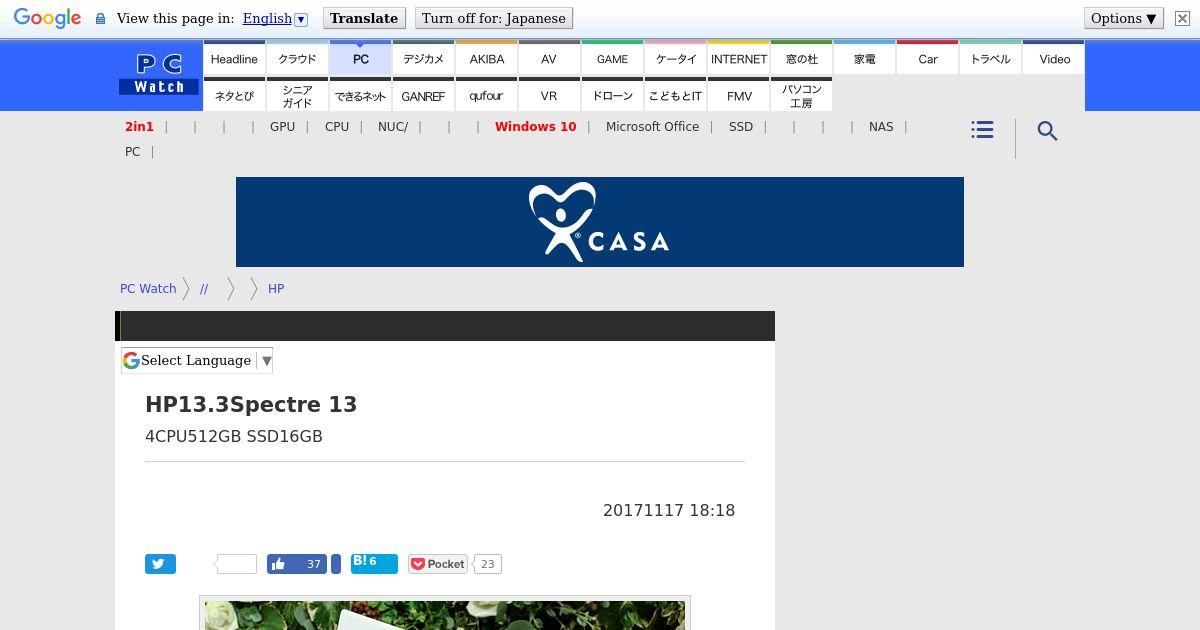Screen dimensions: 1200x630
Task: Open the VR tab
Action: click(x=549, y=95)
